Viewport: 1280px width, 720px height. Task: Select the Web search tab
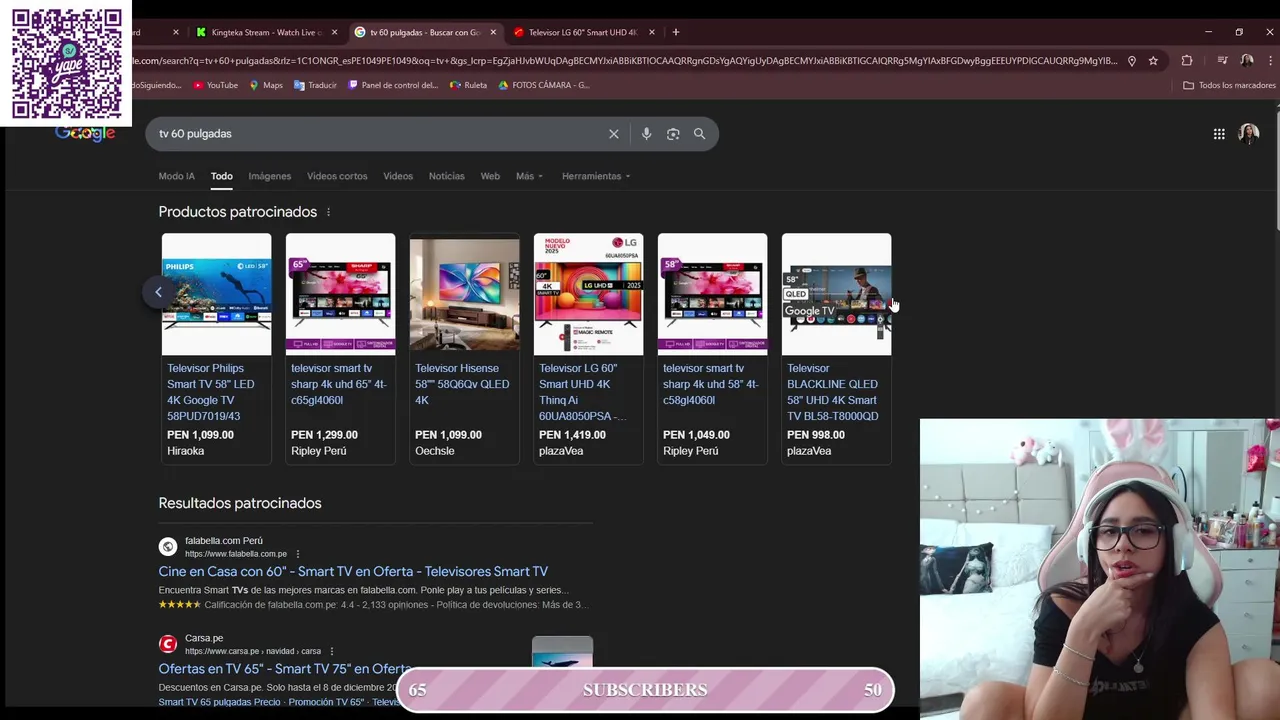pos(490,176)
